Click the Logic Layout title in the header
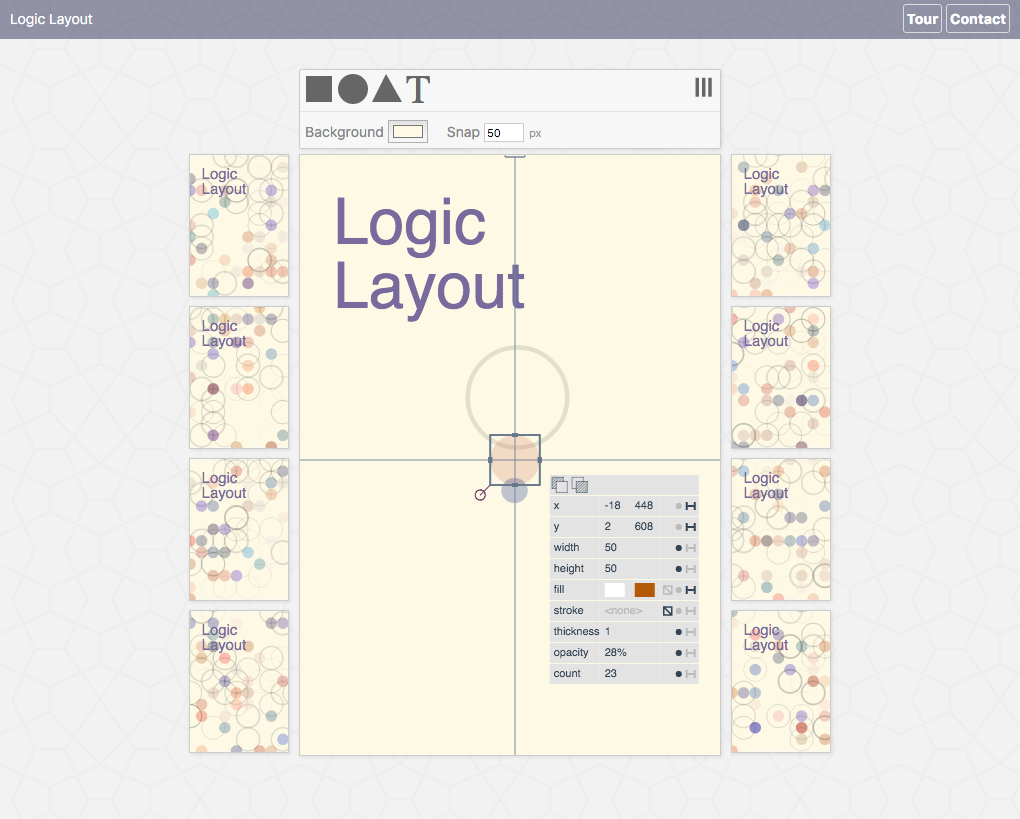 pyautogui.click(x=51, y=18)
